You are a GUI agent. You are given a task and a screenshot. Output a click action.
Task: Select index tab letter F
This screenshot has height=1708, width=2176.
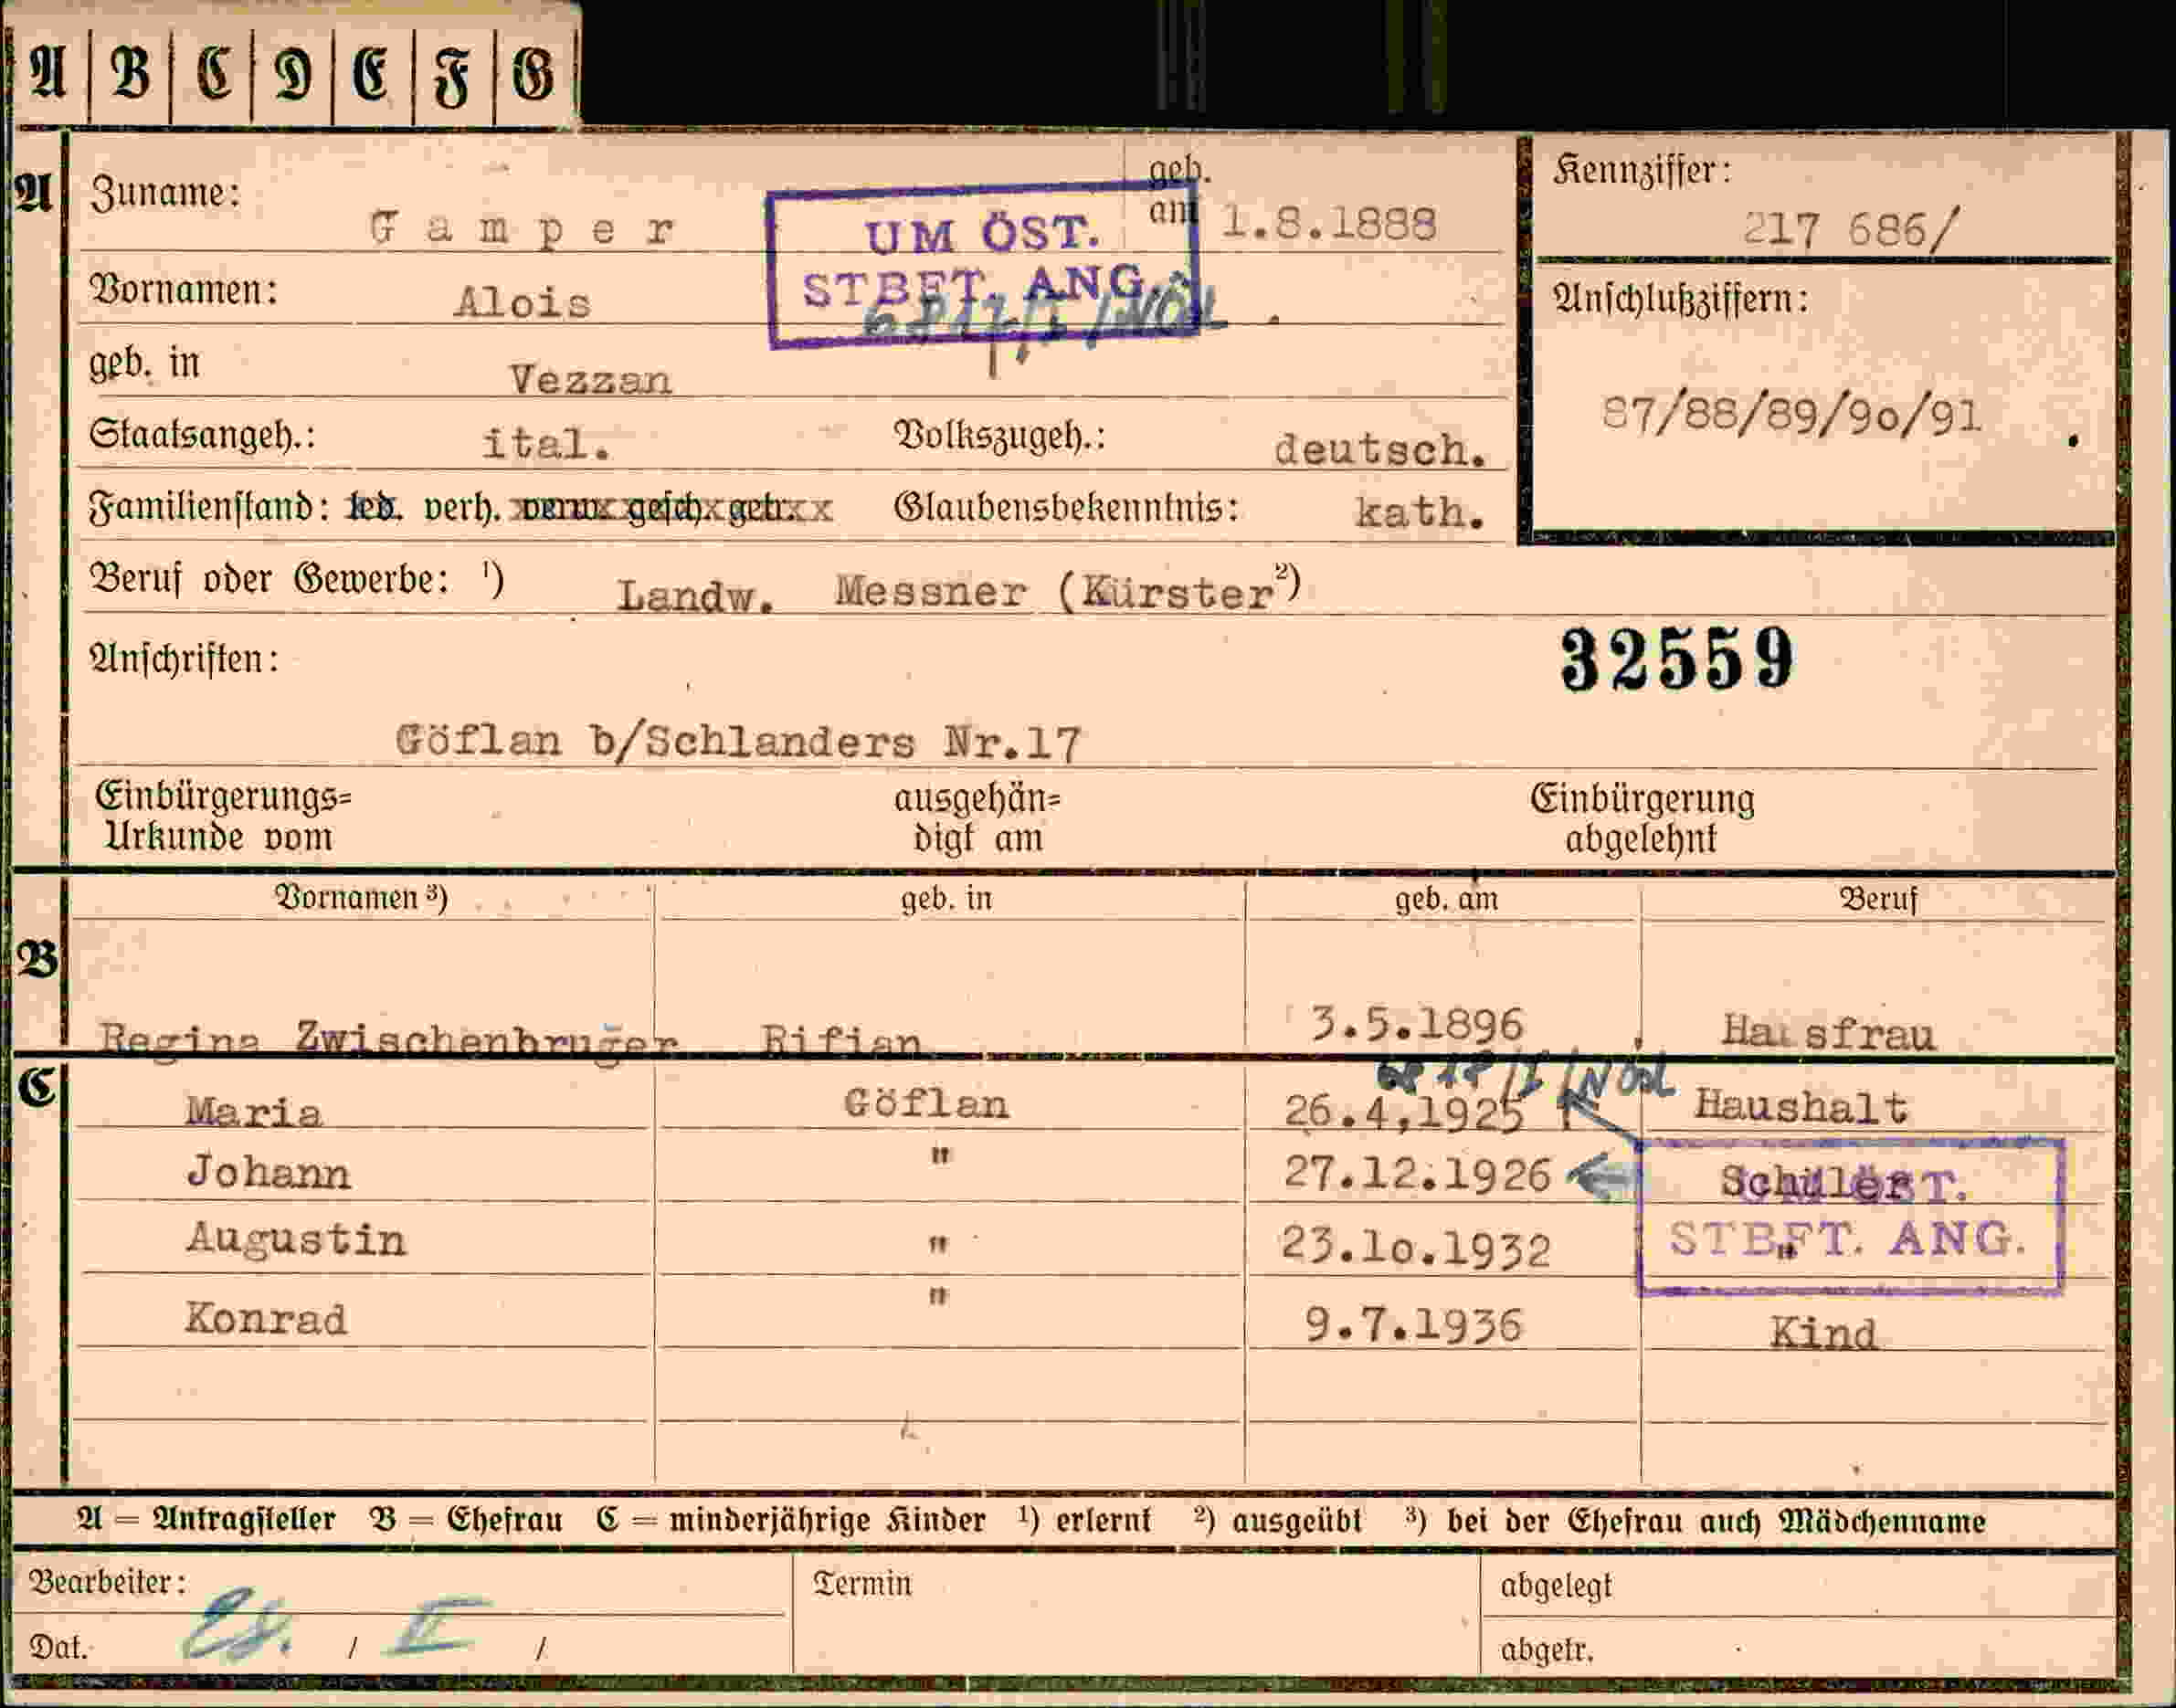pos(453,75)
